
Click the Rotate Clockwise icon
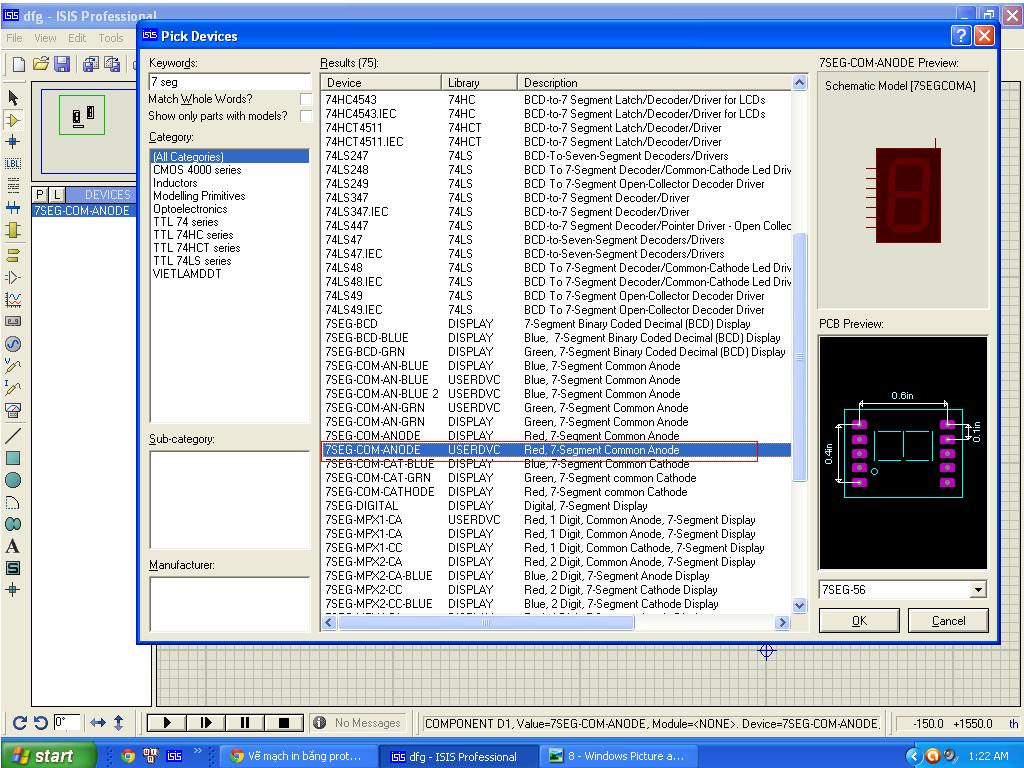[20, 722]
